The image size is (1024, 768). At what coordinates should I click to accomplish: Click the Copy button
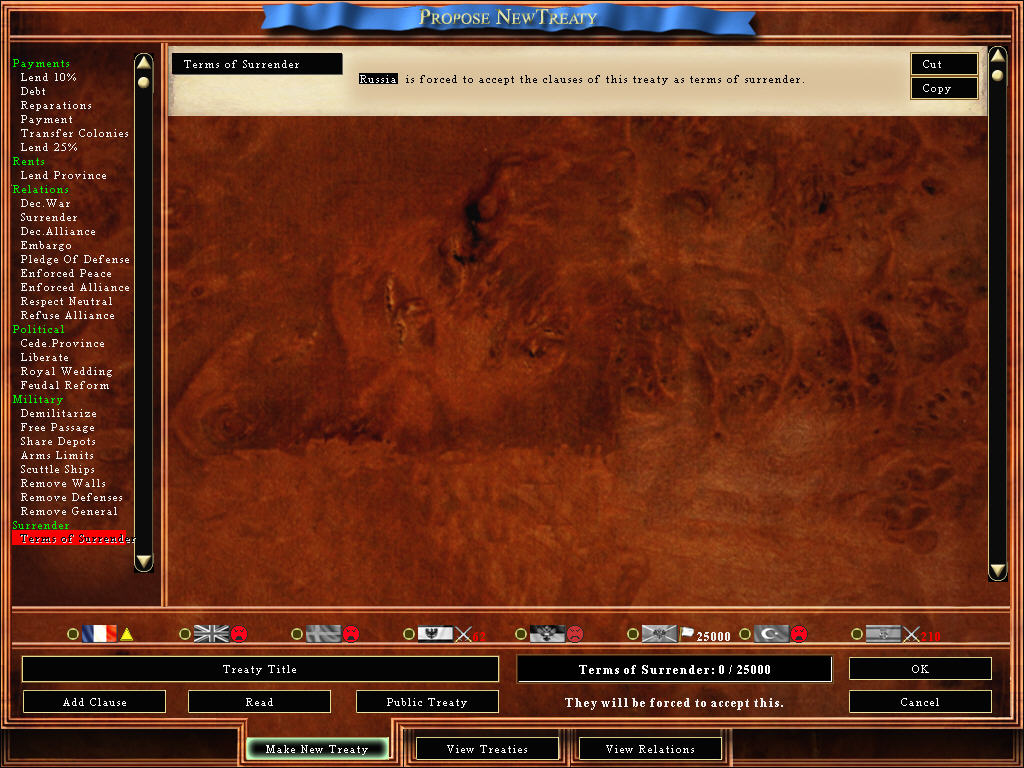(x=944, y=88)
